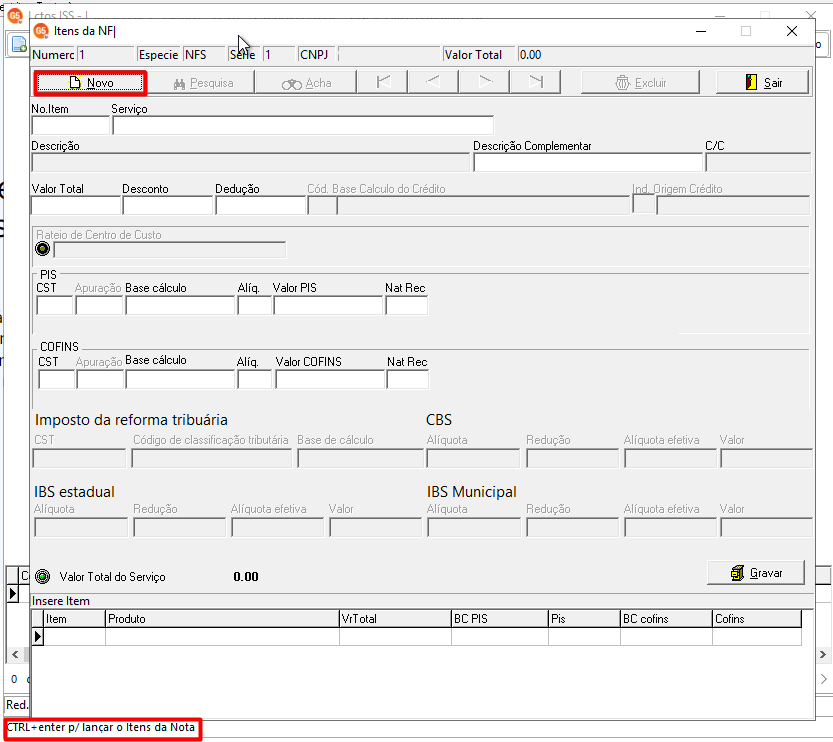The image size is (833, 742).
Task: Click the Valor COFINS field
Action: pos(330,379)
